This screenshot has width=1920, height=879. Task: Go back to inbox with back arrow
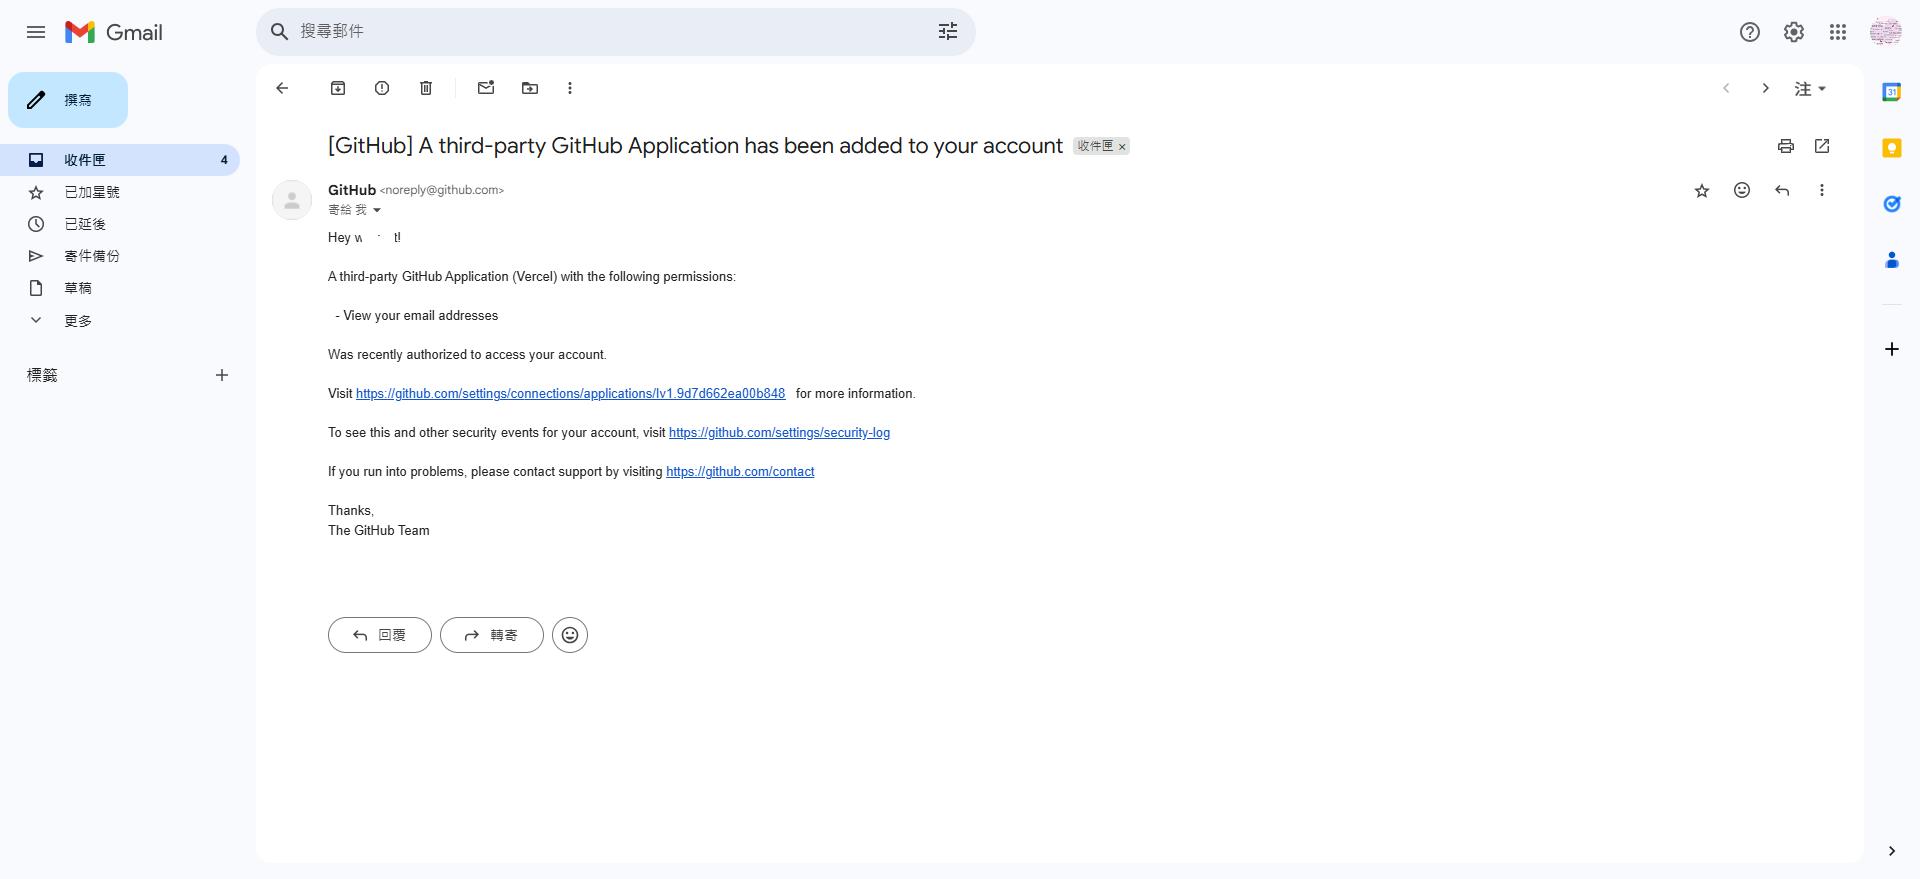point(282,88)
